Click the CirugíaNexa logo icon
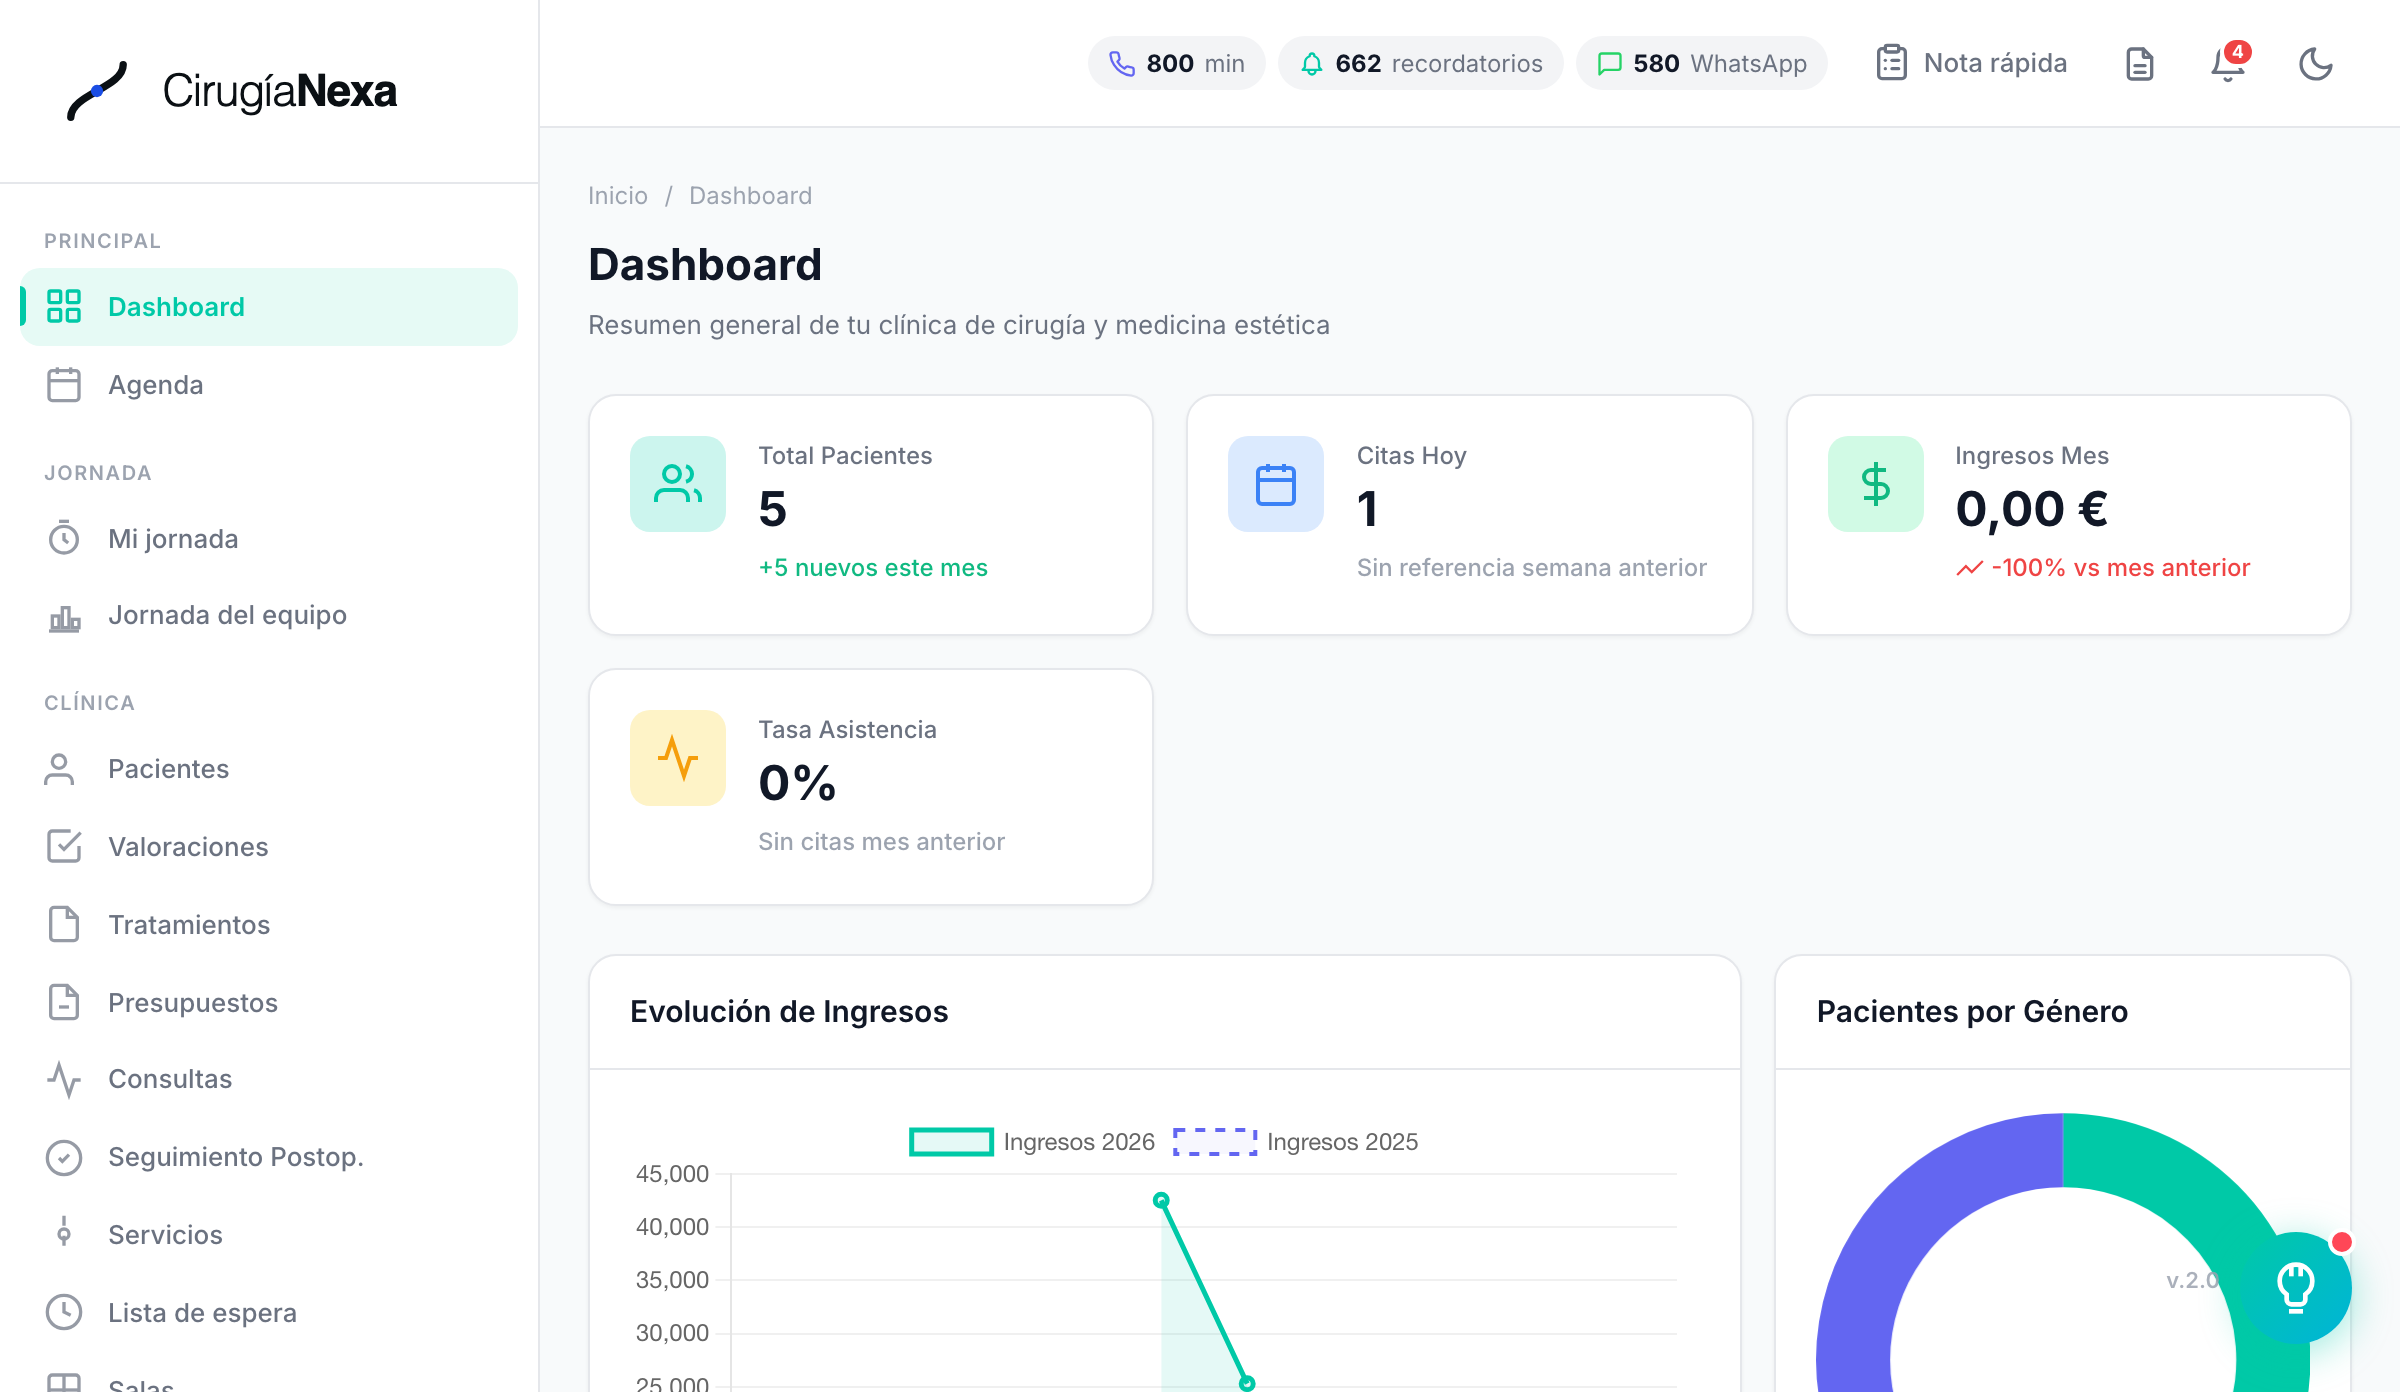This screenshot has width=2400, height=1392. click(97, 91)
